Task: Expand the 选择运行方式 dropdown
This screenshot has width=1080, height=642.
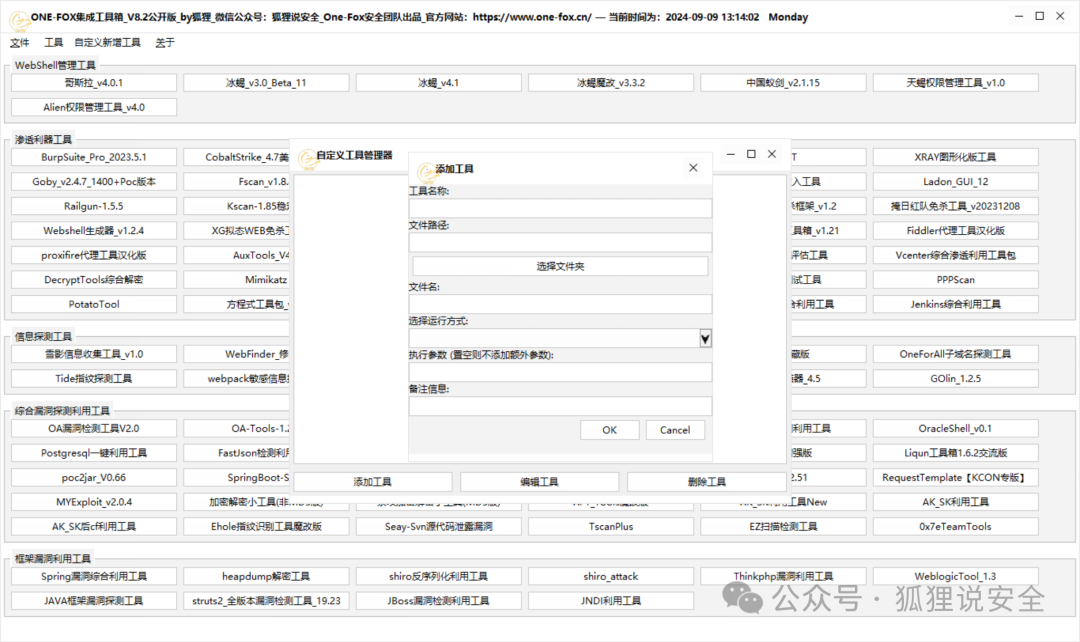Action: coord(705,338)
